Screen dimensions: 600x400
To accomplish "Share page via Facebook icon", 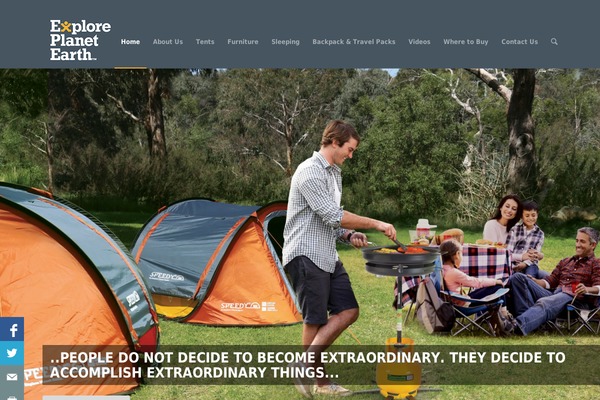I will (x=12, y=329).
